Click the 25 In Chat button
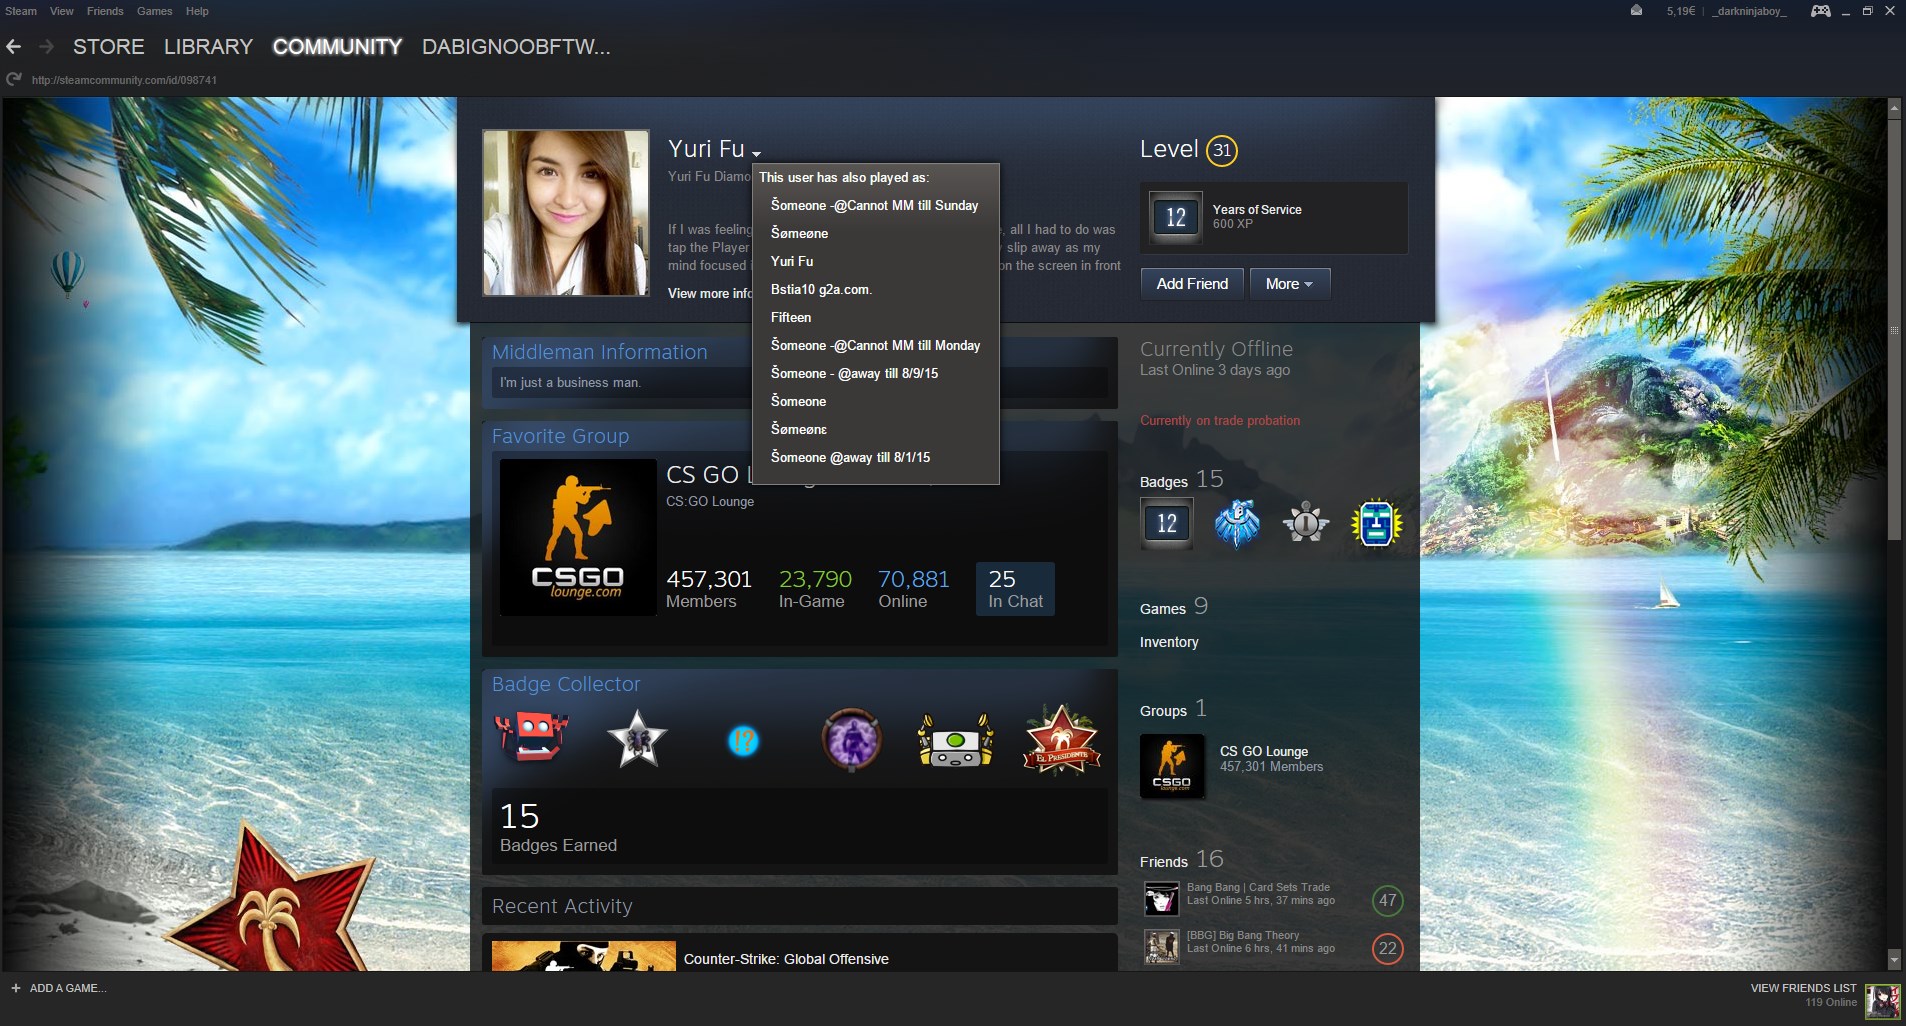Screen dimensions: 1906x1026 tap(1015, 588)
